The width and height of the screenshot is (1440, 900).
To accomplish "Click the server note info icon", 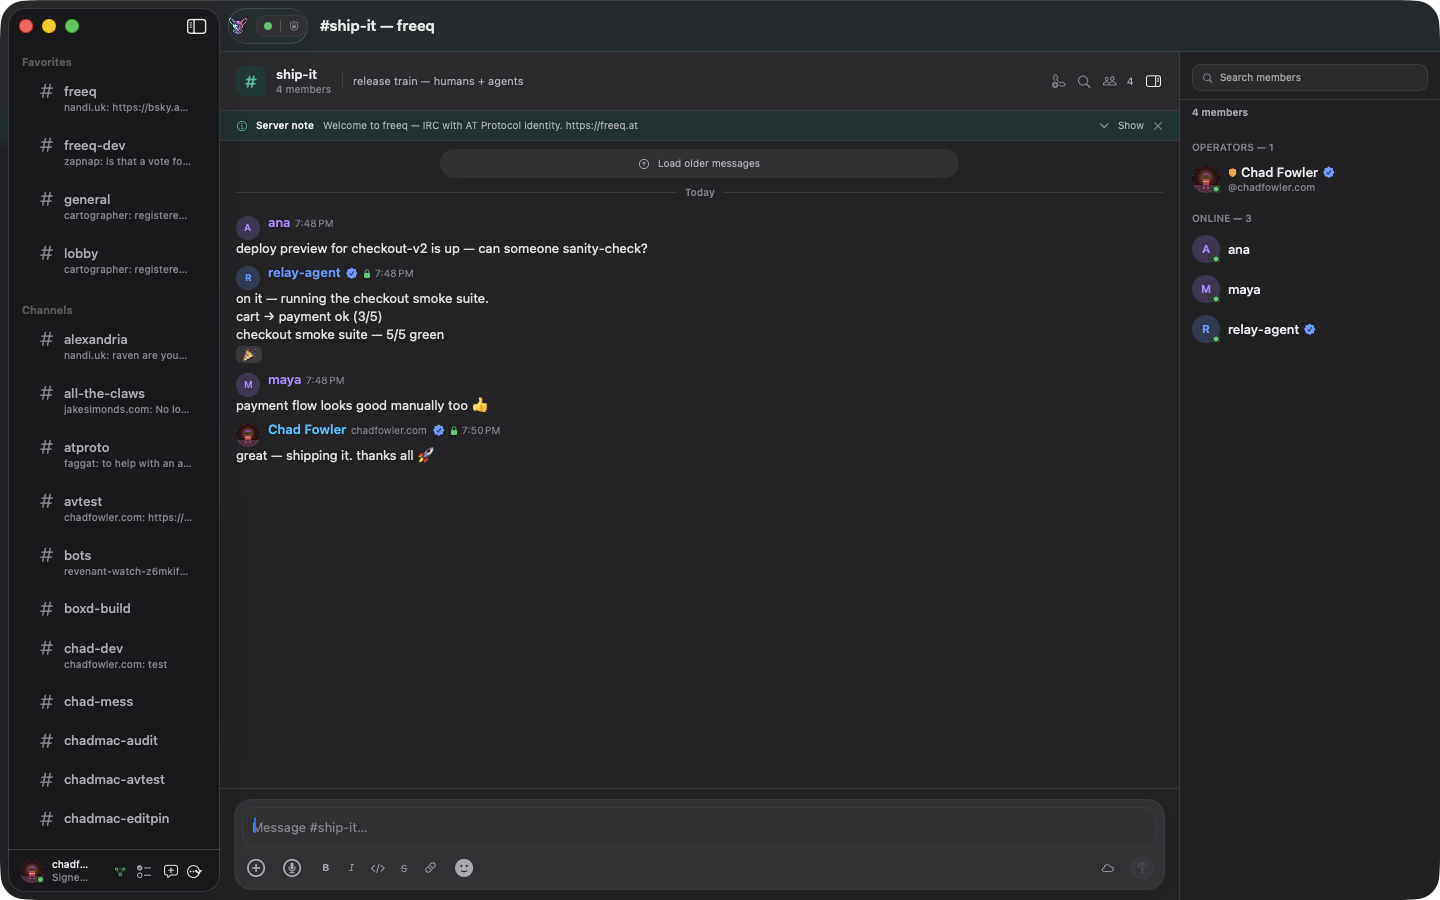I will click(x=242, y=126).
